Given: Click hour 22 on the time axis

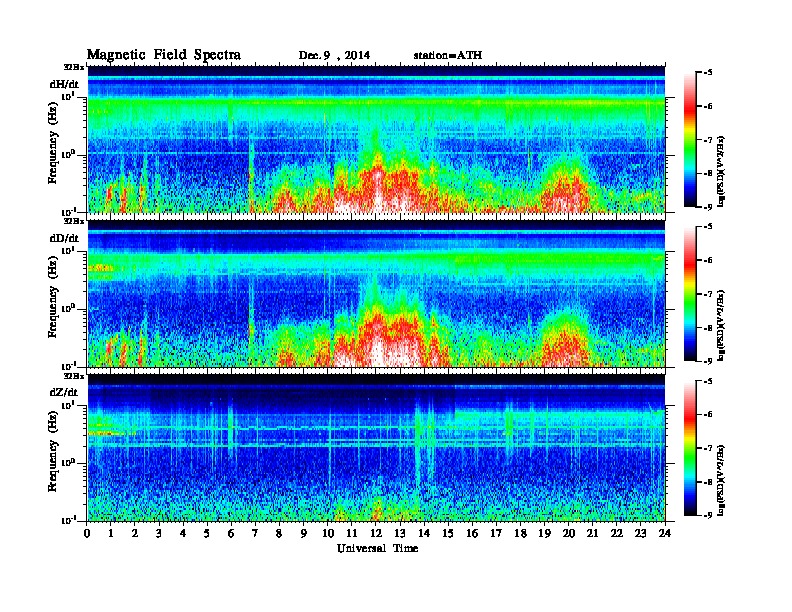Looking at the screenshot, I should [x=617, y=533].
